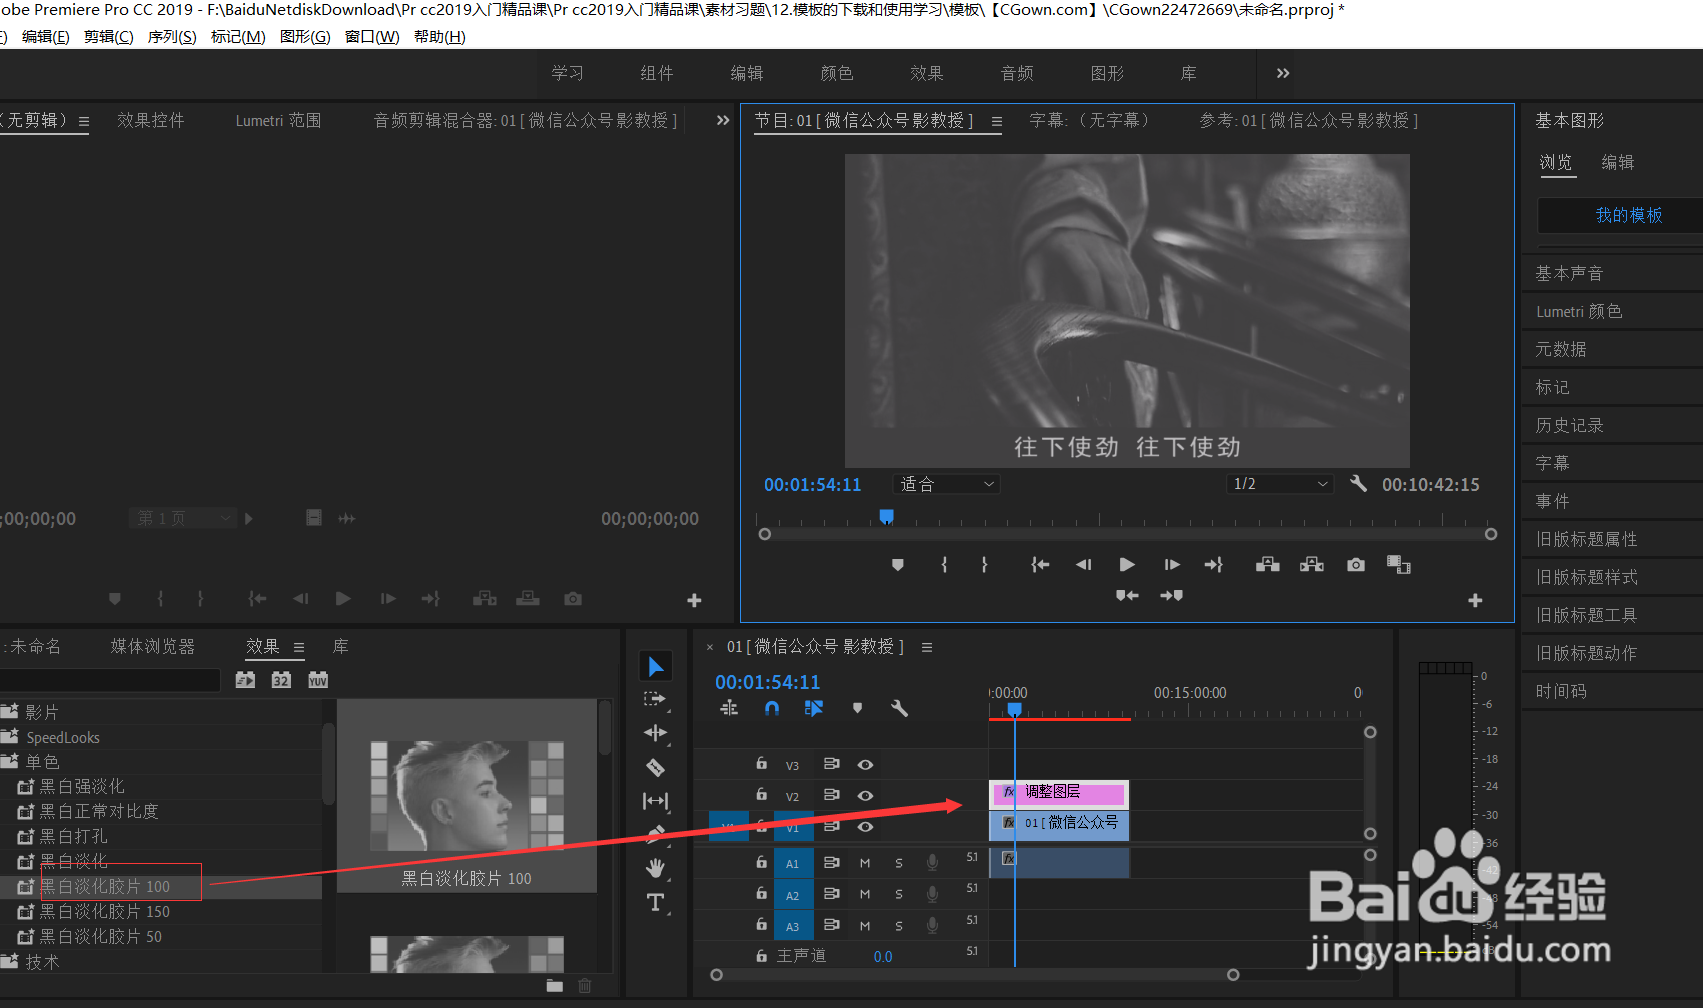
Task: Expand the overflow workspaces chevron
Action: (x=1283, y=73)
